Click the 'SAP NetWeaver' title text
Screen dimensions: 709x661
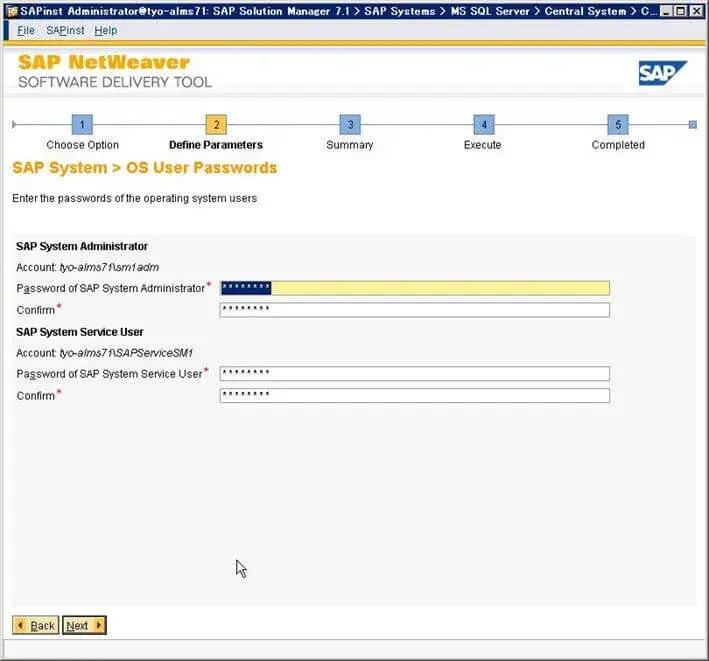[104, 62]
